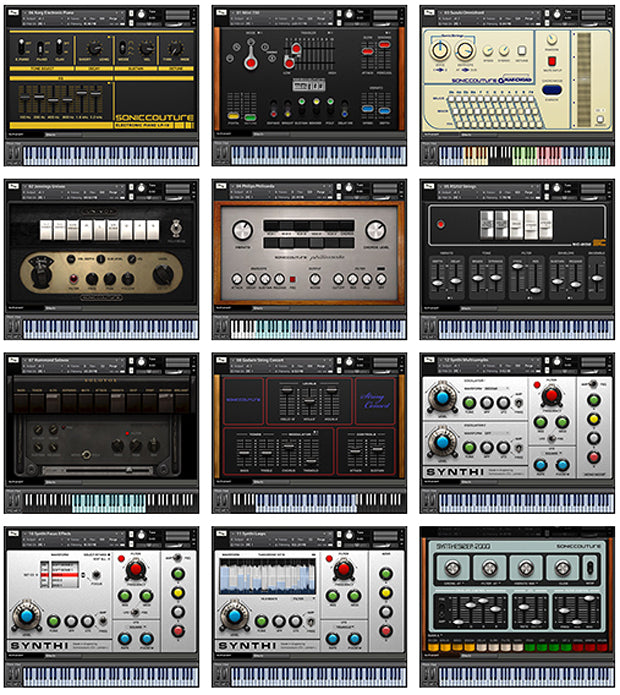Click the yellow button on the red-and-black synth
Screen dimensions: 620x695
click(x=234, y=117)
